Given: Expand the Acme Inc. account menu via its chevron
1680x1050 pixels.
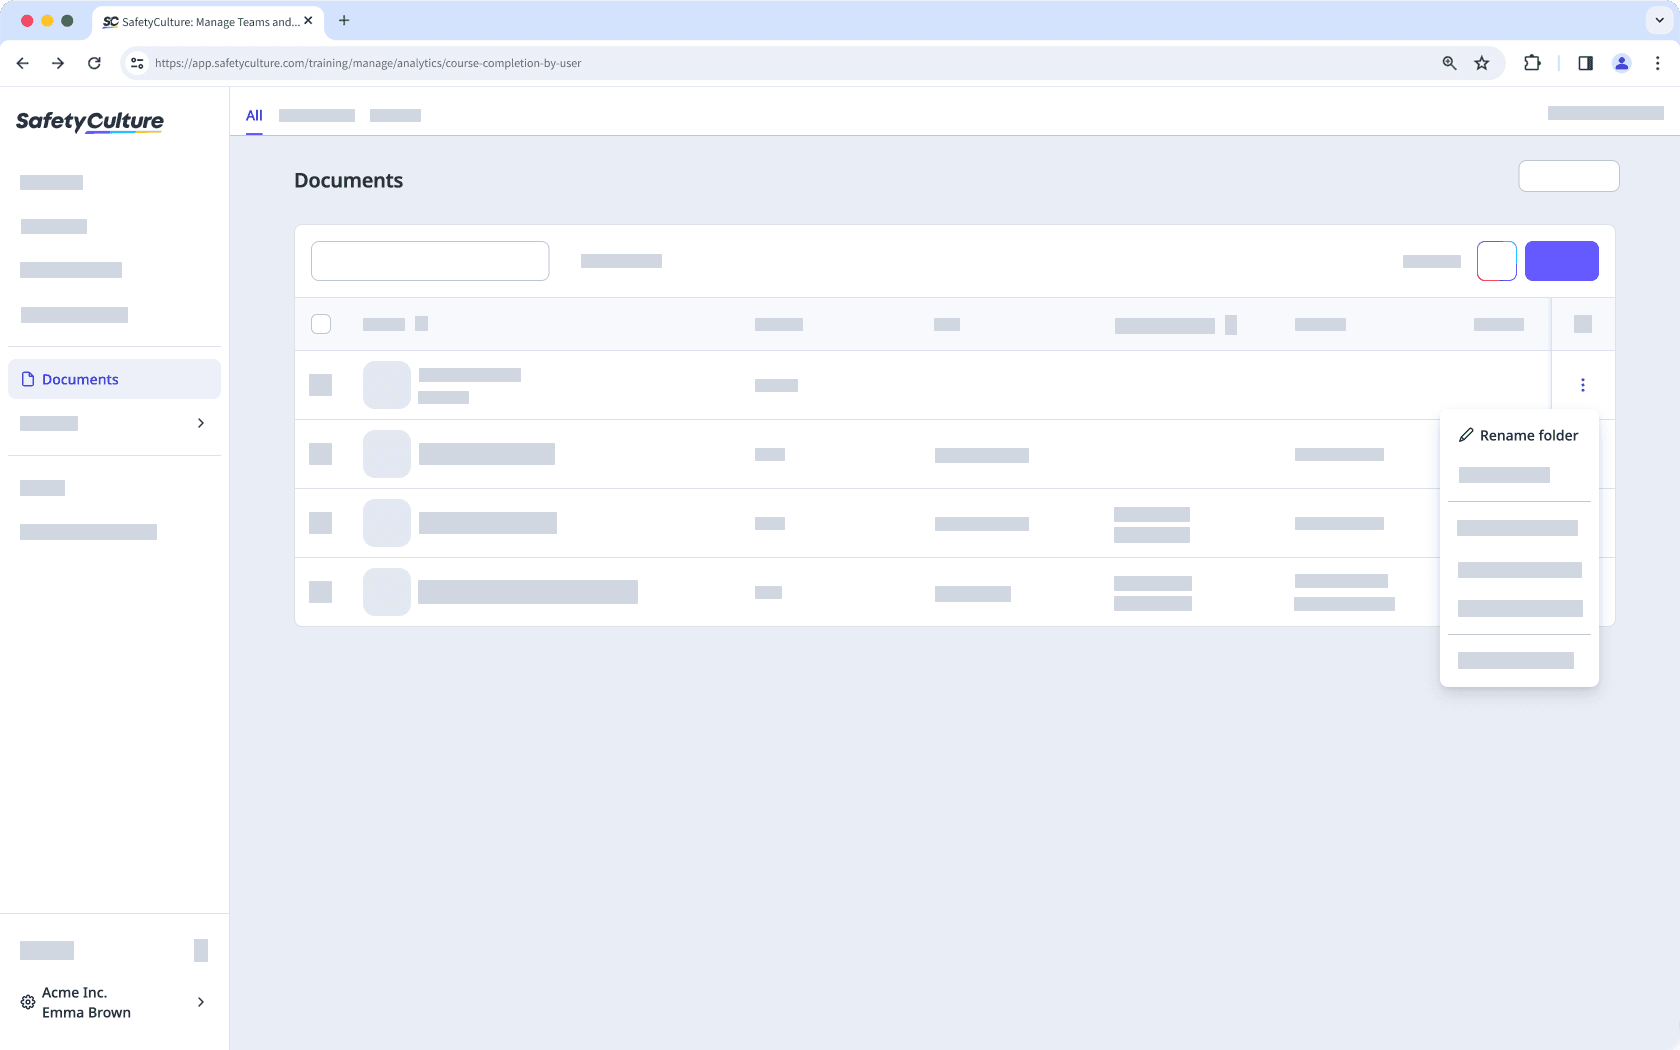Looking at the screenshot, I should point(200,1002).
